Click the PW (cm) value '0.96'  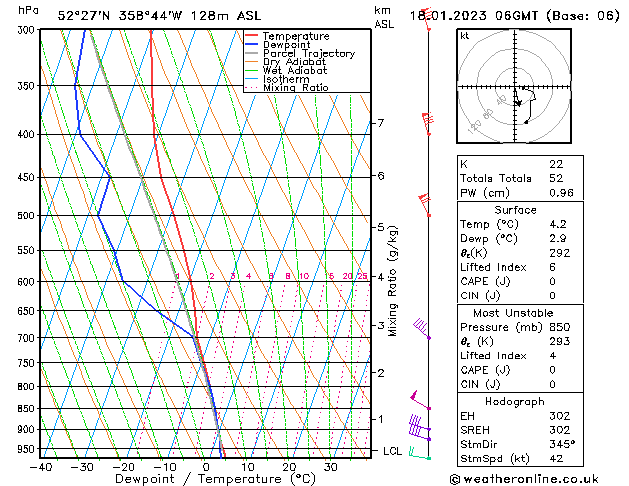coord(561,193)
